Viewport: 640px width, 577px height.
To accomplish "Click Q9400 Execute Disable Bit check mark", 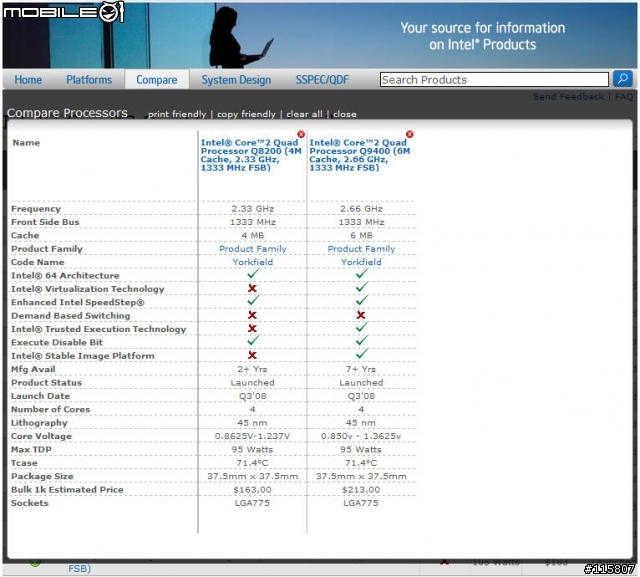I will pyautogui.click(x=362, y=341).
